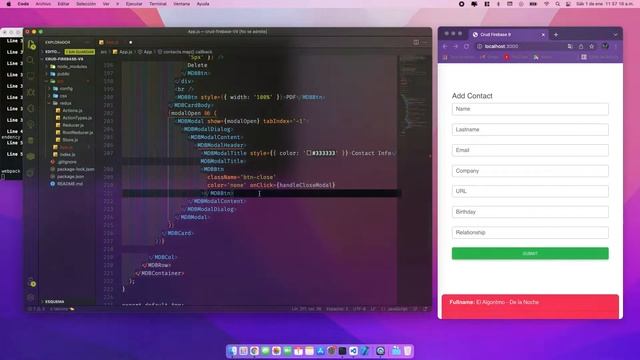Open Finder from the Dock
This screenshot has height=360, width=640.
click(233, 351)
